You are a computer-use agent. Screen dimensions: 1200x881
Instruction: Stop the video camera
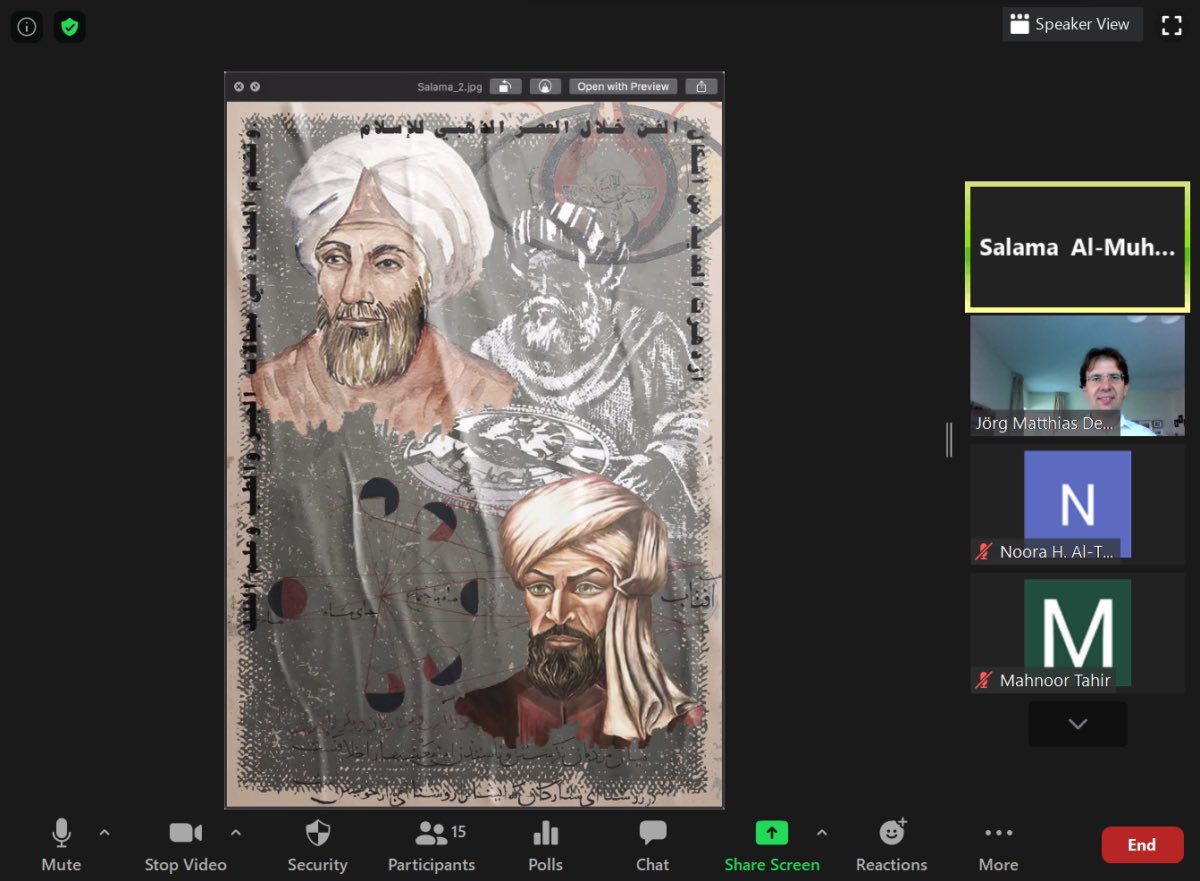(185, 846)
